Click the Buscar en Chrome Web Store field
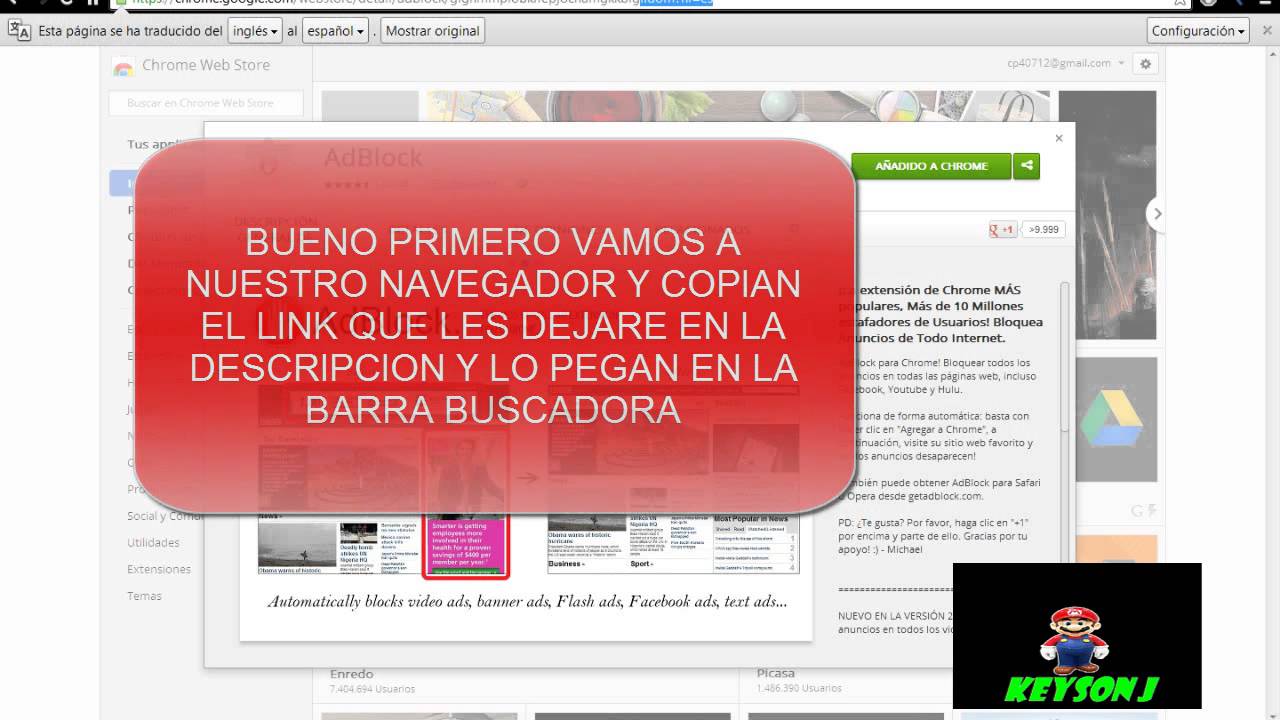The width and height of the screenshot is (1280, 720). (x=205, y=103)
